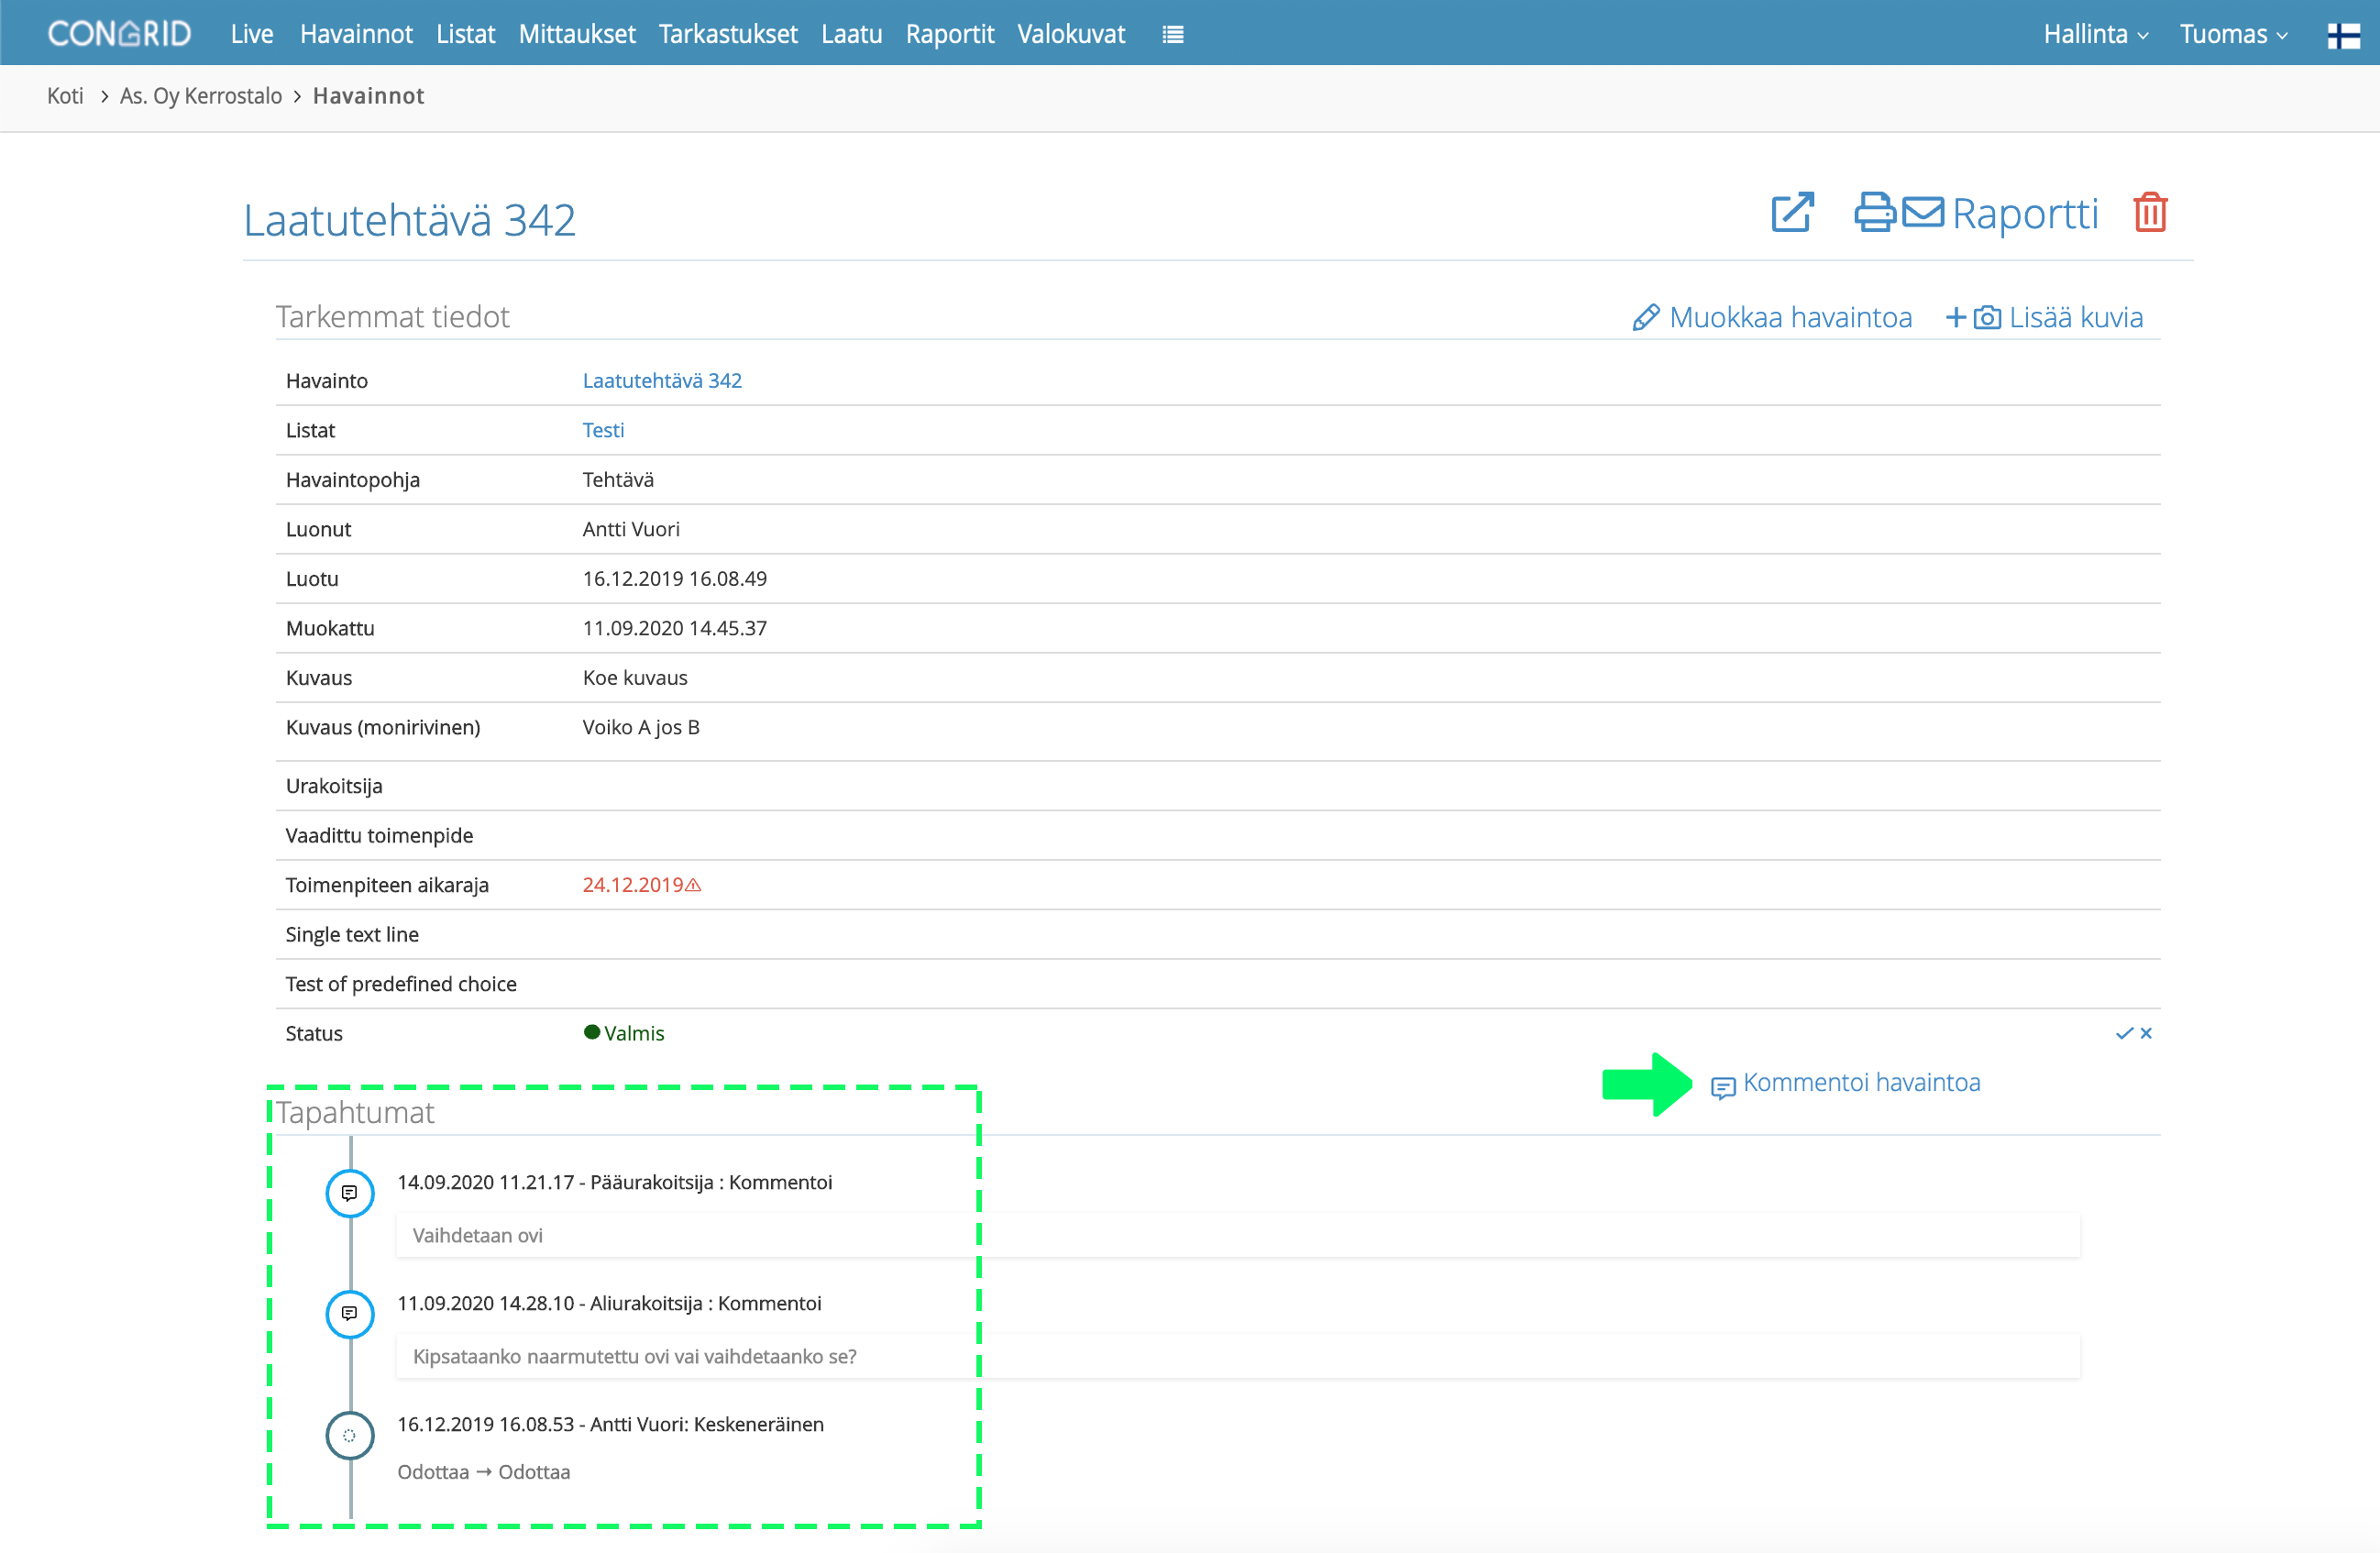Open the Listat navigation menu
This screenshot has width=2380, height=1553.
pyautogui.click(x=466, y=34)
